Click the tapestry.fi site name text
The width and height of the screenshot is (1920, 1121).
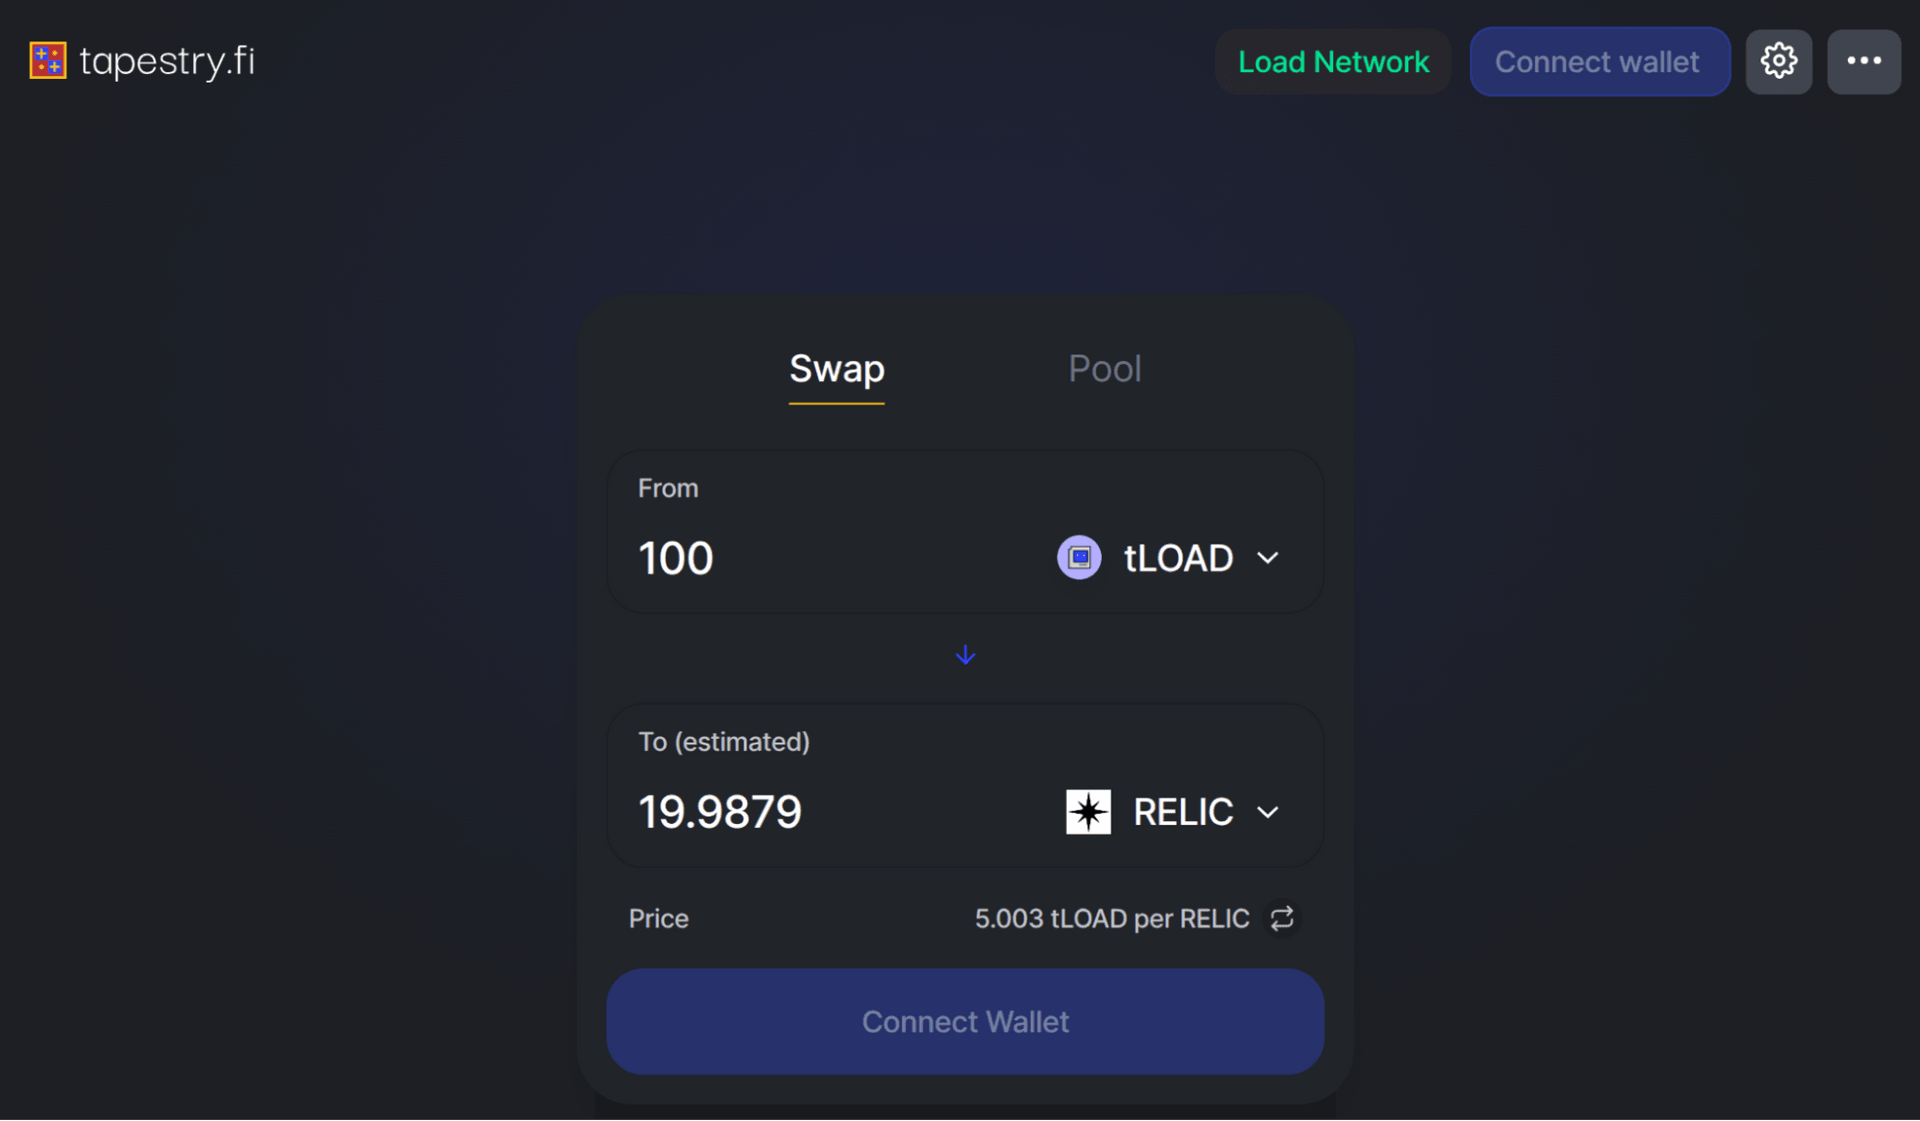click(x=167, y=61)
